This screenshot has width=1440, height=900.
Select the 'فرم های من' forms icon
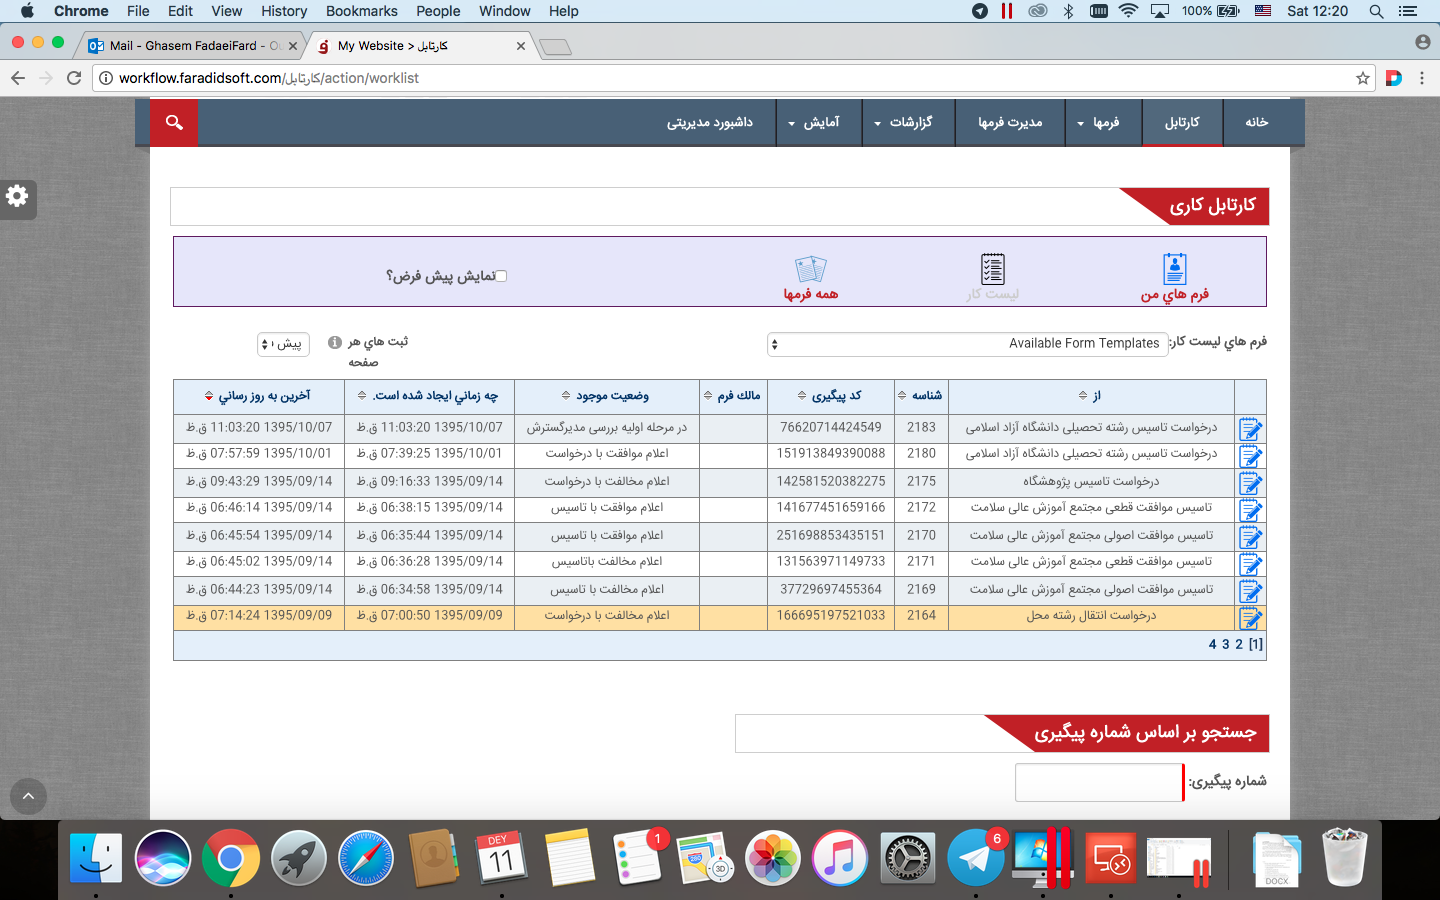[1174, 270]
